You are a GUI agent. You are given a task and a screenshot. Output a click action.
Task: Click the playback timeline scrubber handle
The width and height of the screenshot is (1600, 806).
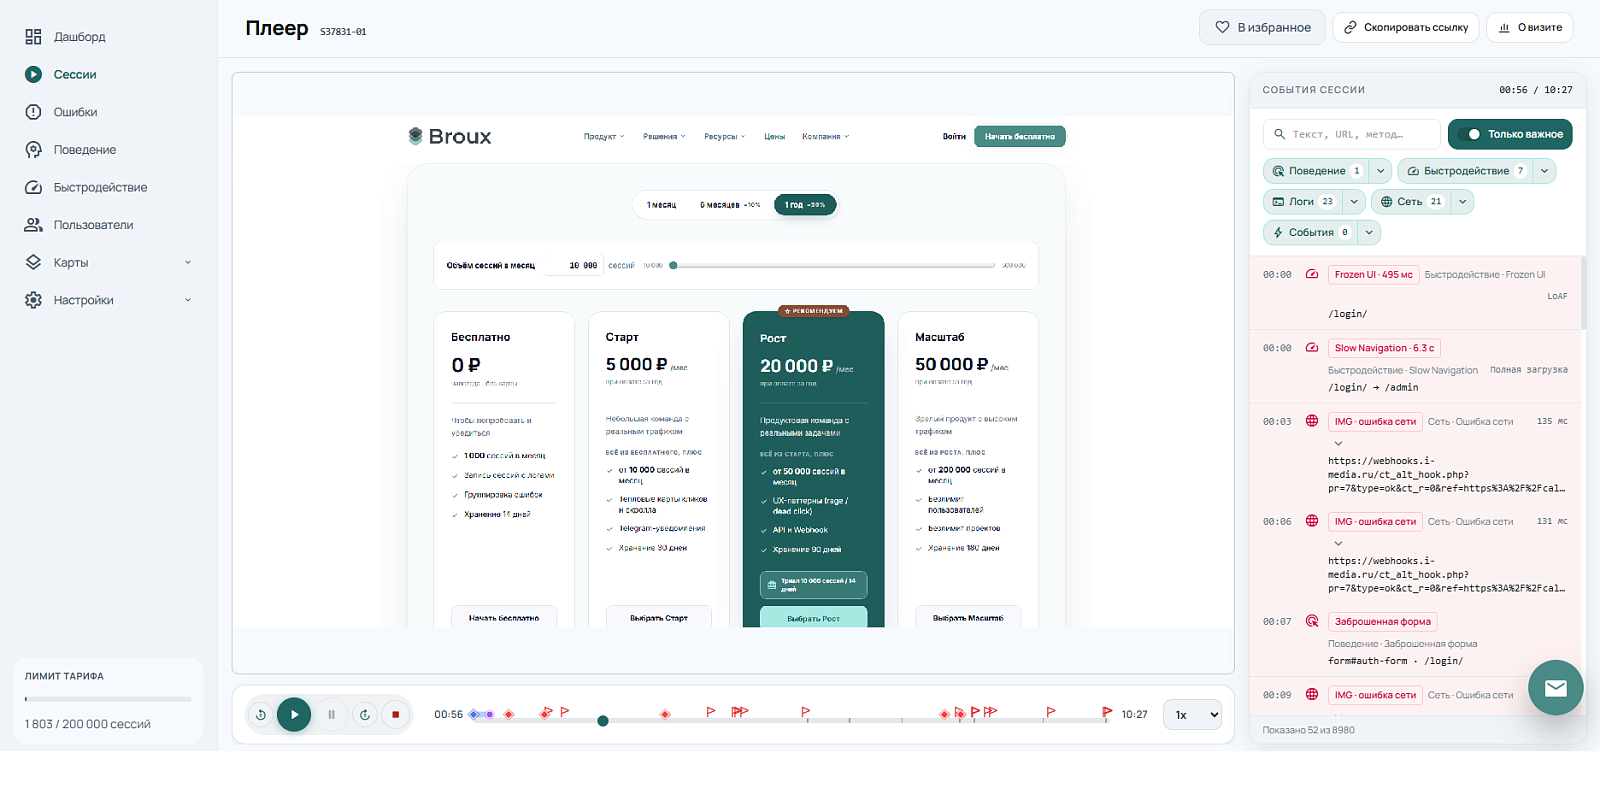click(x=603, y=721)
